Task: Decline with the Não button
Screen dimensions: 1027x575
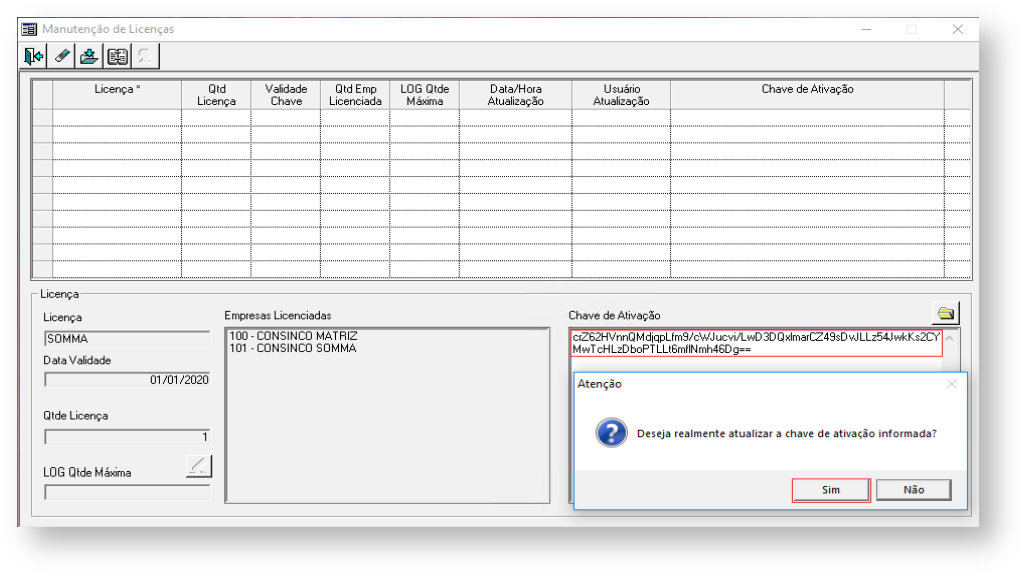Action: 914,490
